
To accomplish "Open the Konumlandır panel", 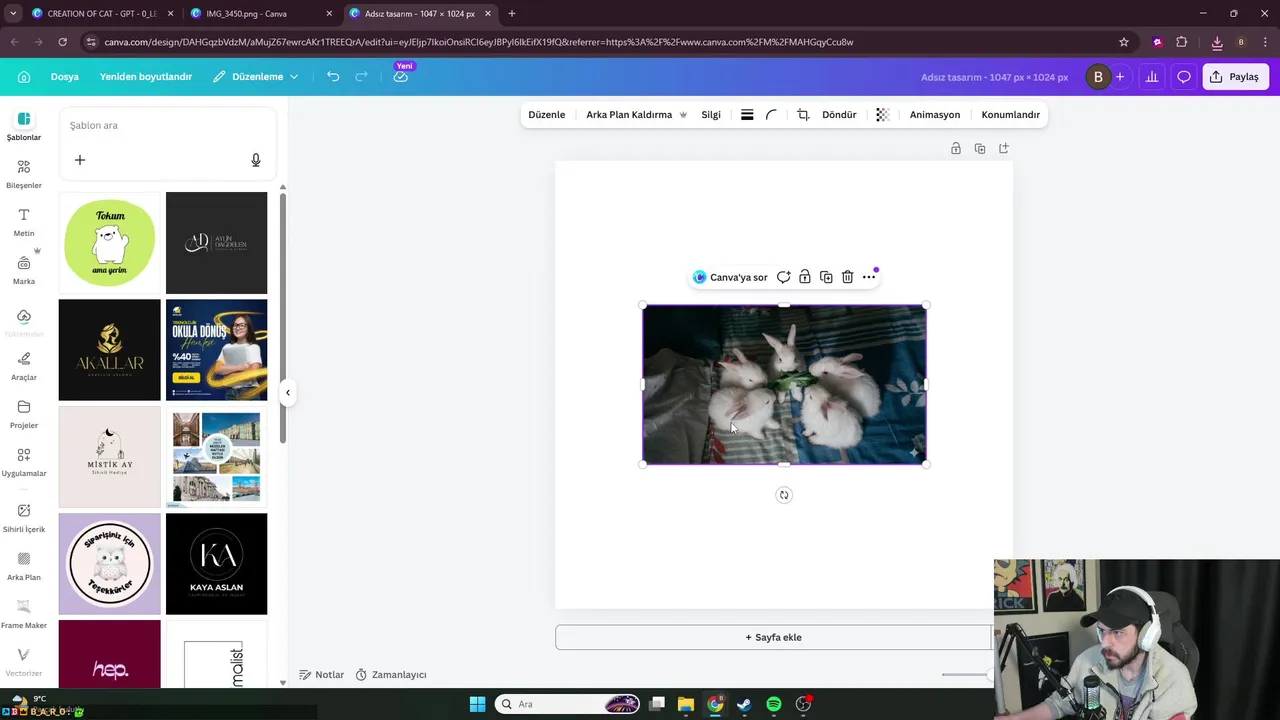I will (x=1011, y=115).
